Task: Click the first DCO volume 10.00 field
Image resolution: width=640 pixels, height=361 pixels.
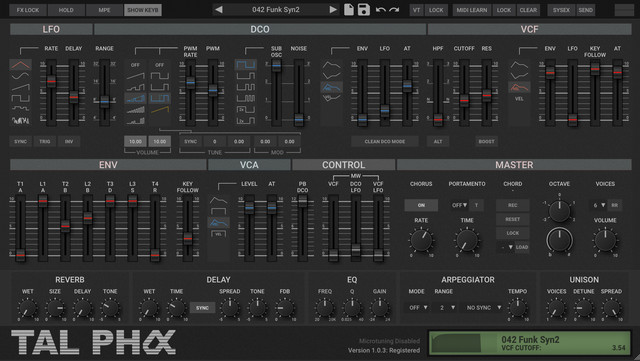Action: pyautogui.click(x=136, y=141)
